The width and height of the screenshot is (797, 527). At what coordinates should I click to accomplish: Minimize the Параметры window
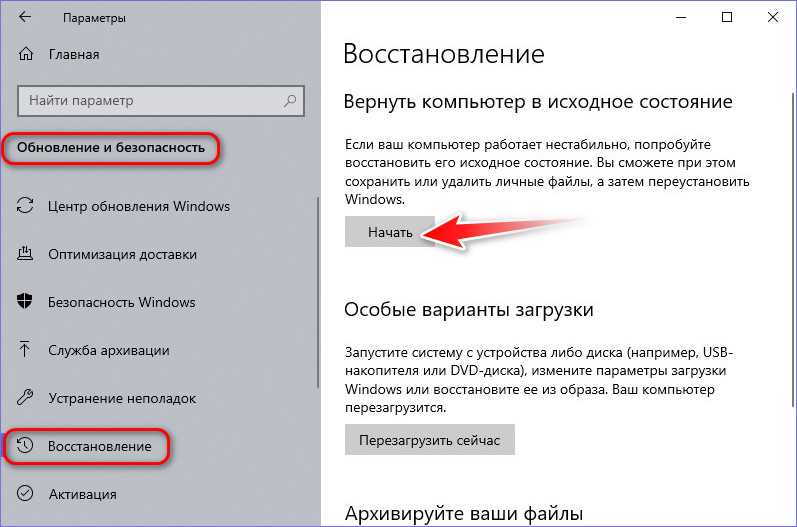click(x=681, y=17)
